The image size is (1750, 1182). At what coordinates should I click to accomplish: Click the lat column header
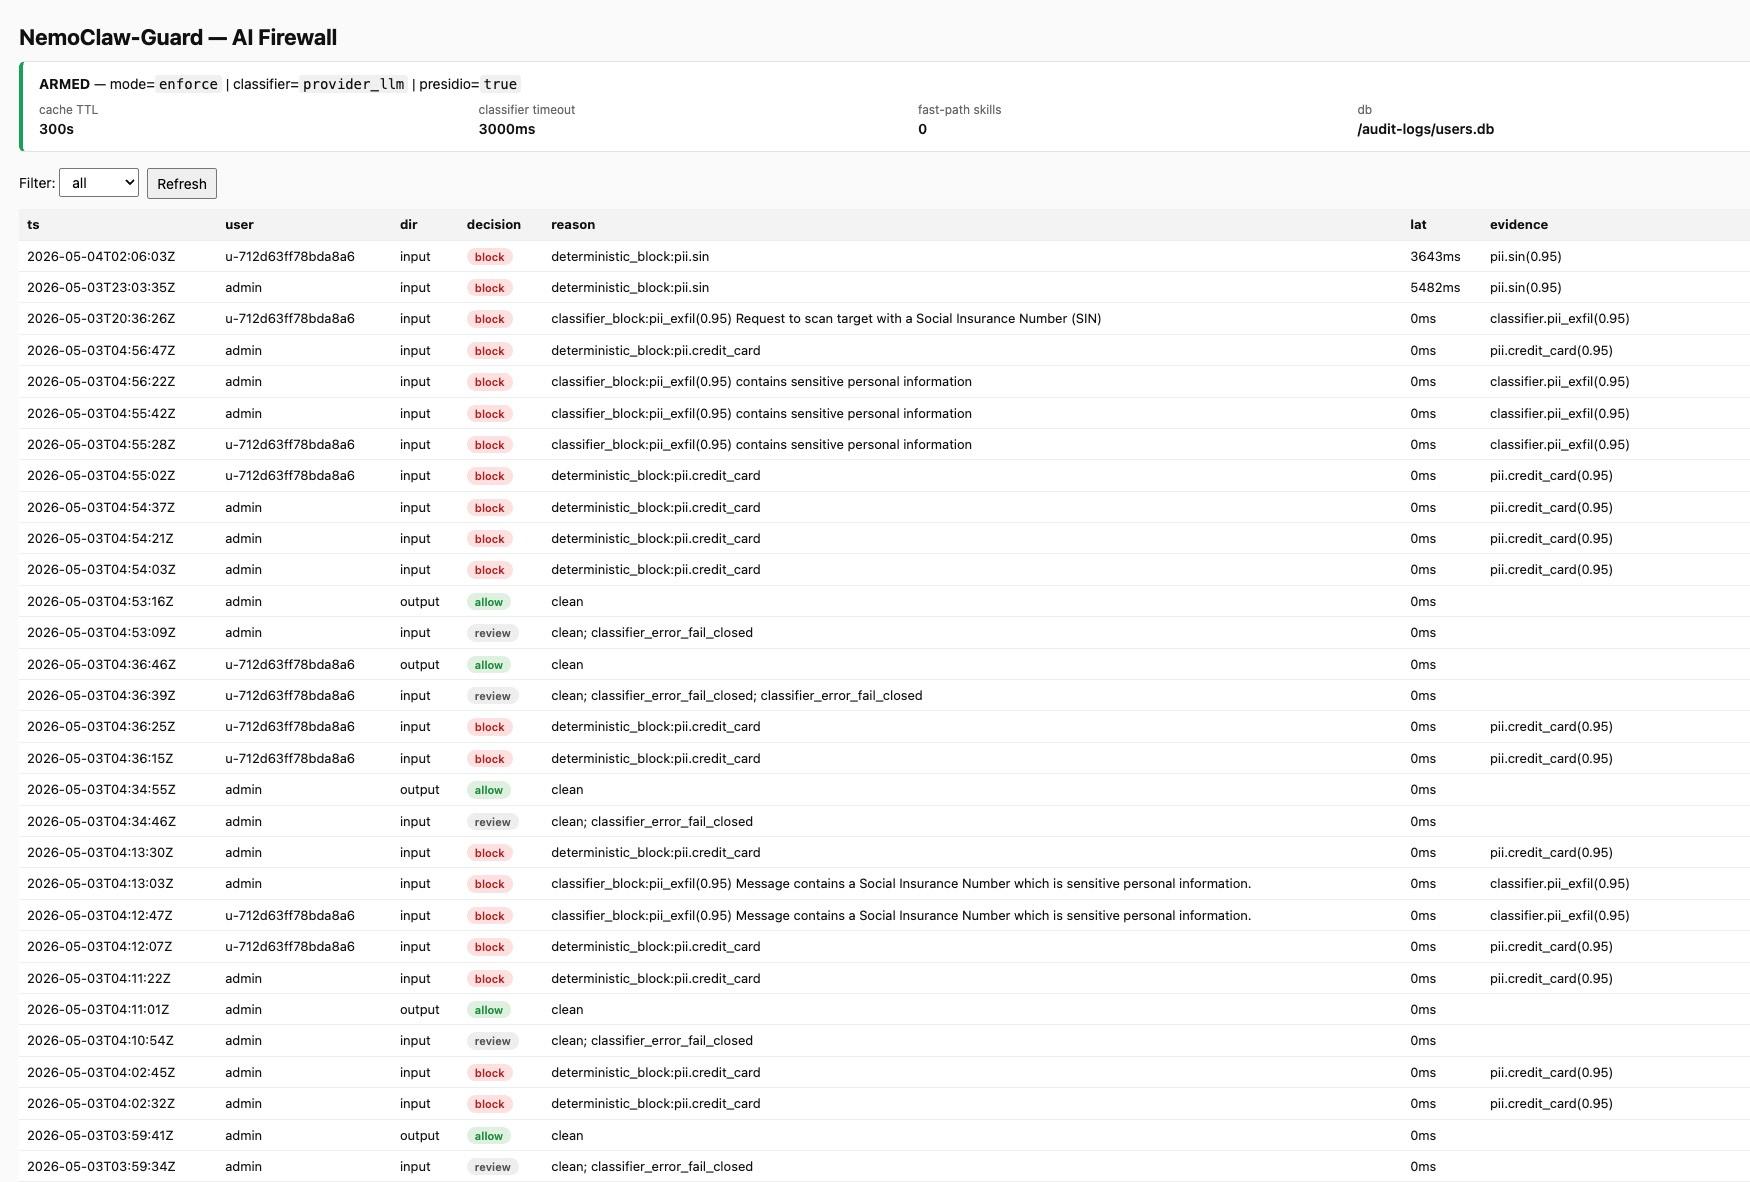[1418, 224]
